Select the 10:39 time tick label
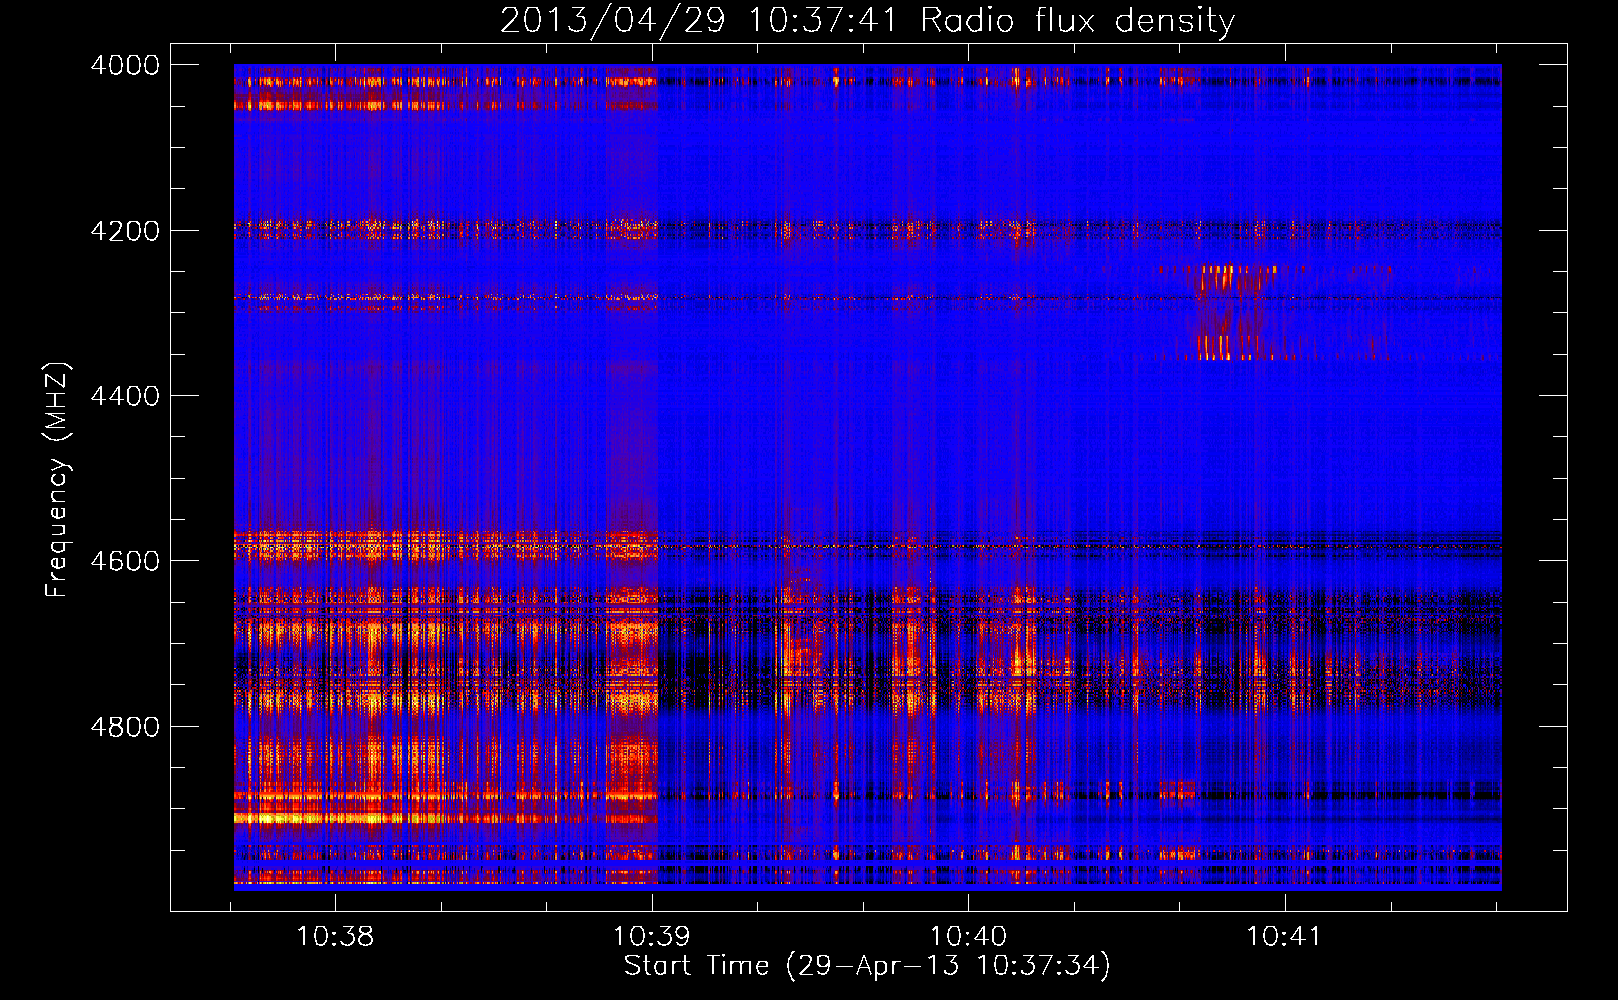This screenshot has width=1618, height=1000. point(652,937)
